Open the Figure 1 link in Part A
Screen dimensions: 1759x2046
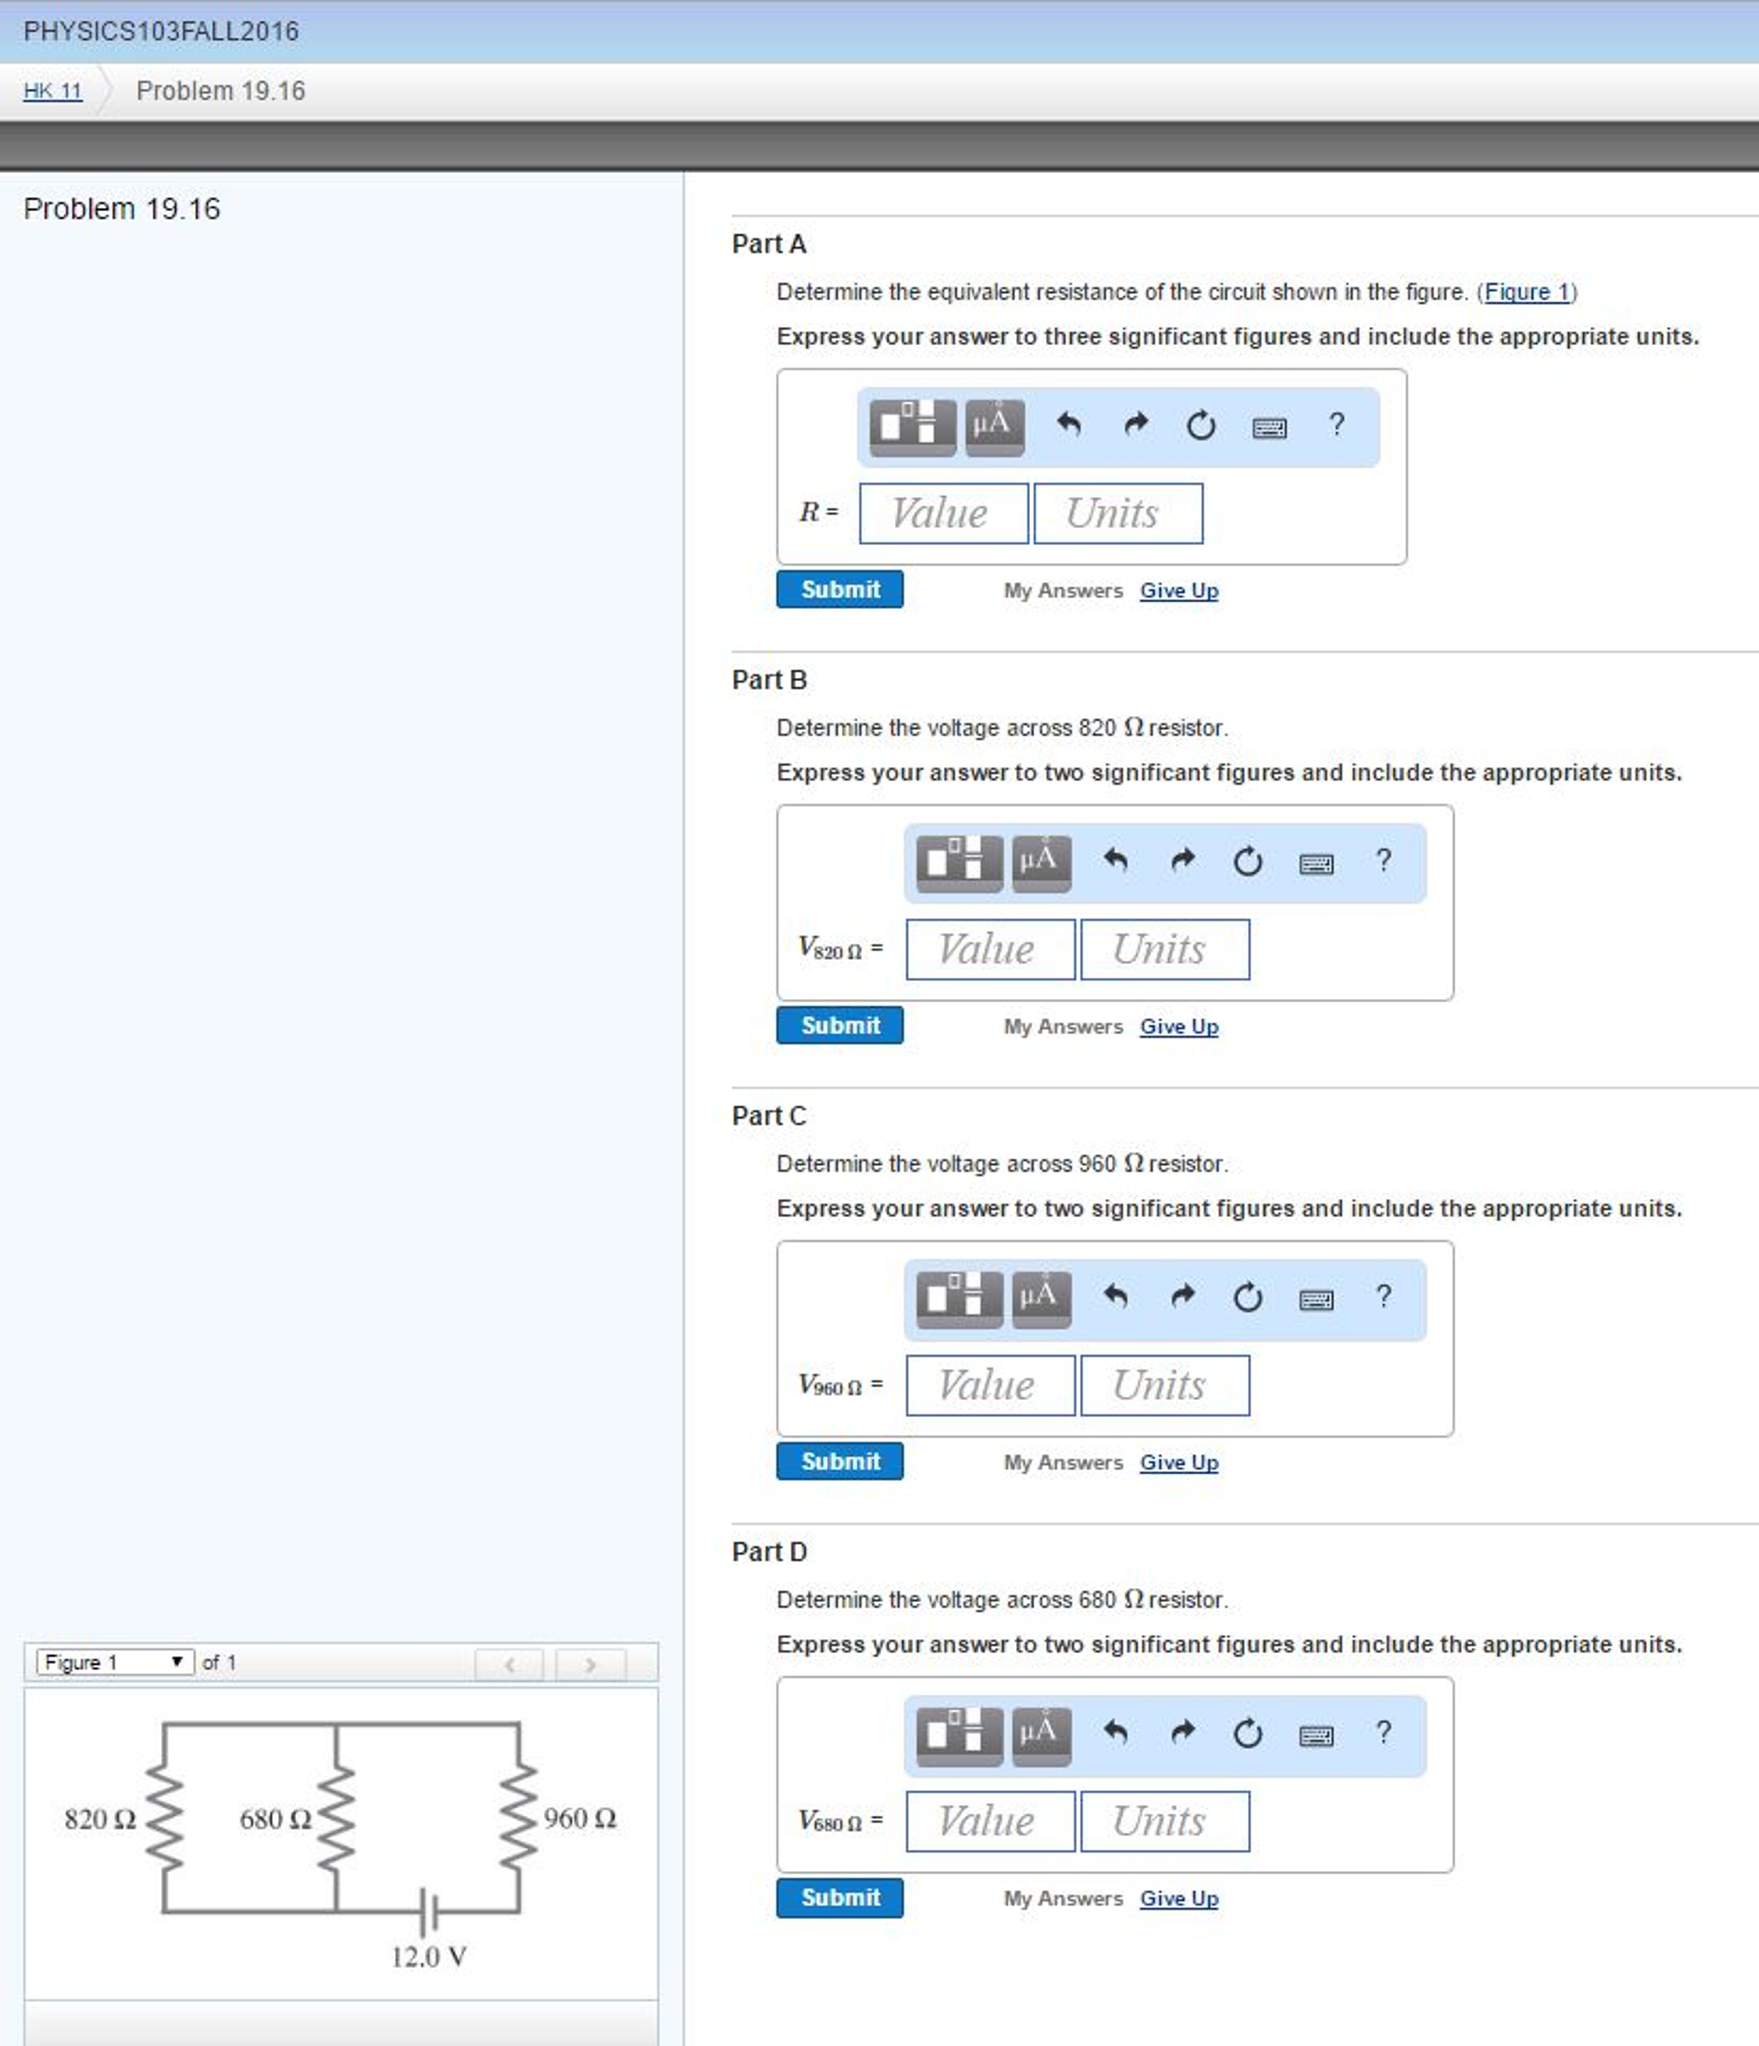1527,292
